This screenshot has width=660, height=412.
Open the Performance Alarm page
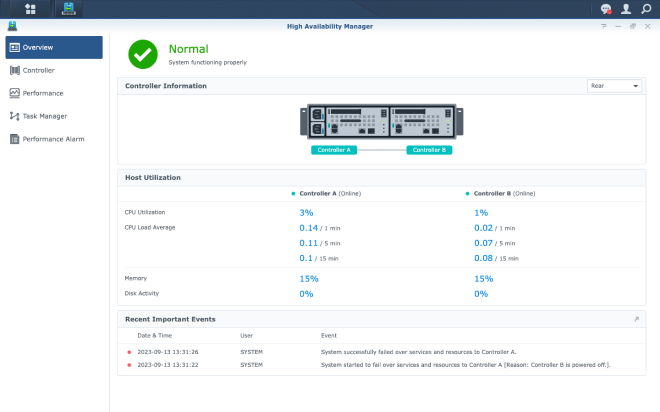click(x=53, y=139)
